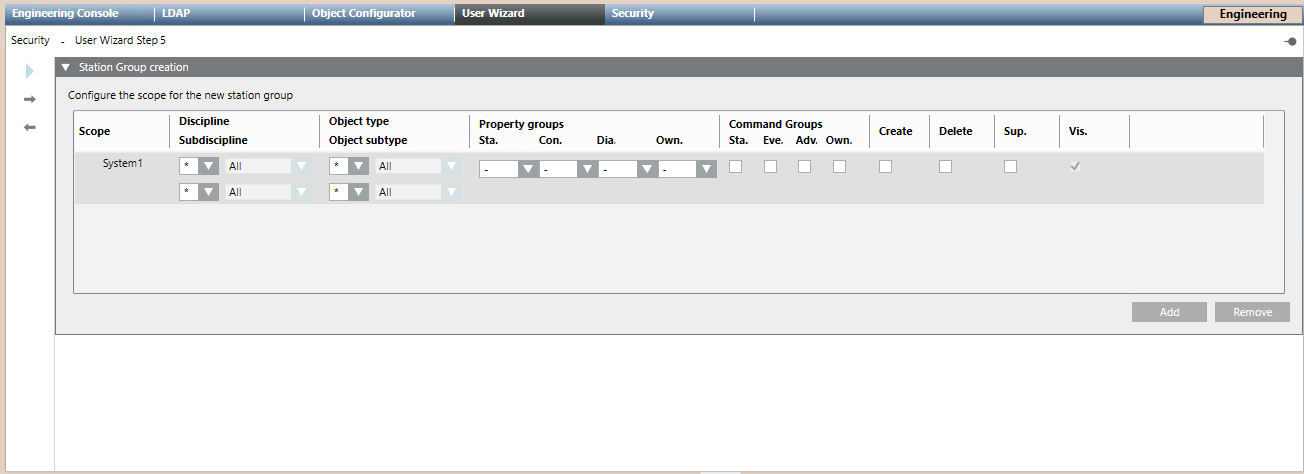Select the System1 scope row
The width and height of the screenshot is (1304, 474).
click(122, 163)
